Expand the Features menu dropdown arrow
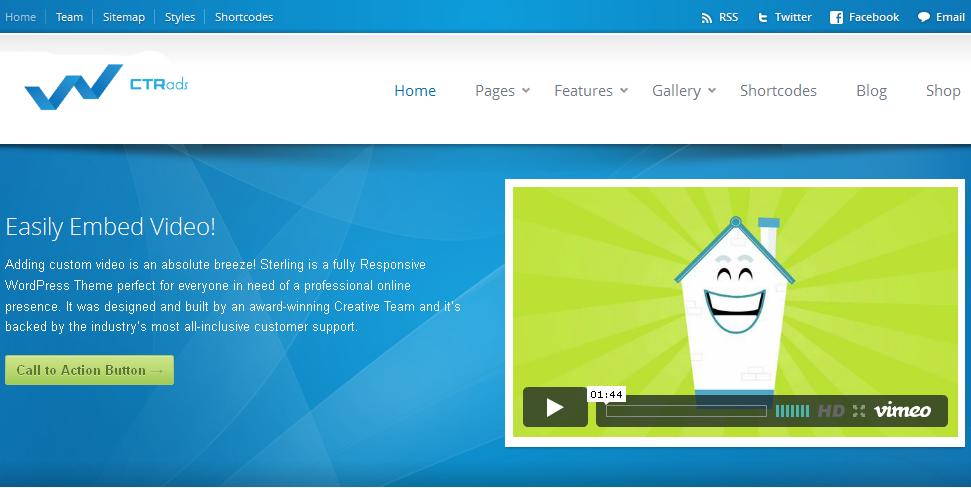The height and width of the screenshot is (488, 971). [x=624, y=90]
